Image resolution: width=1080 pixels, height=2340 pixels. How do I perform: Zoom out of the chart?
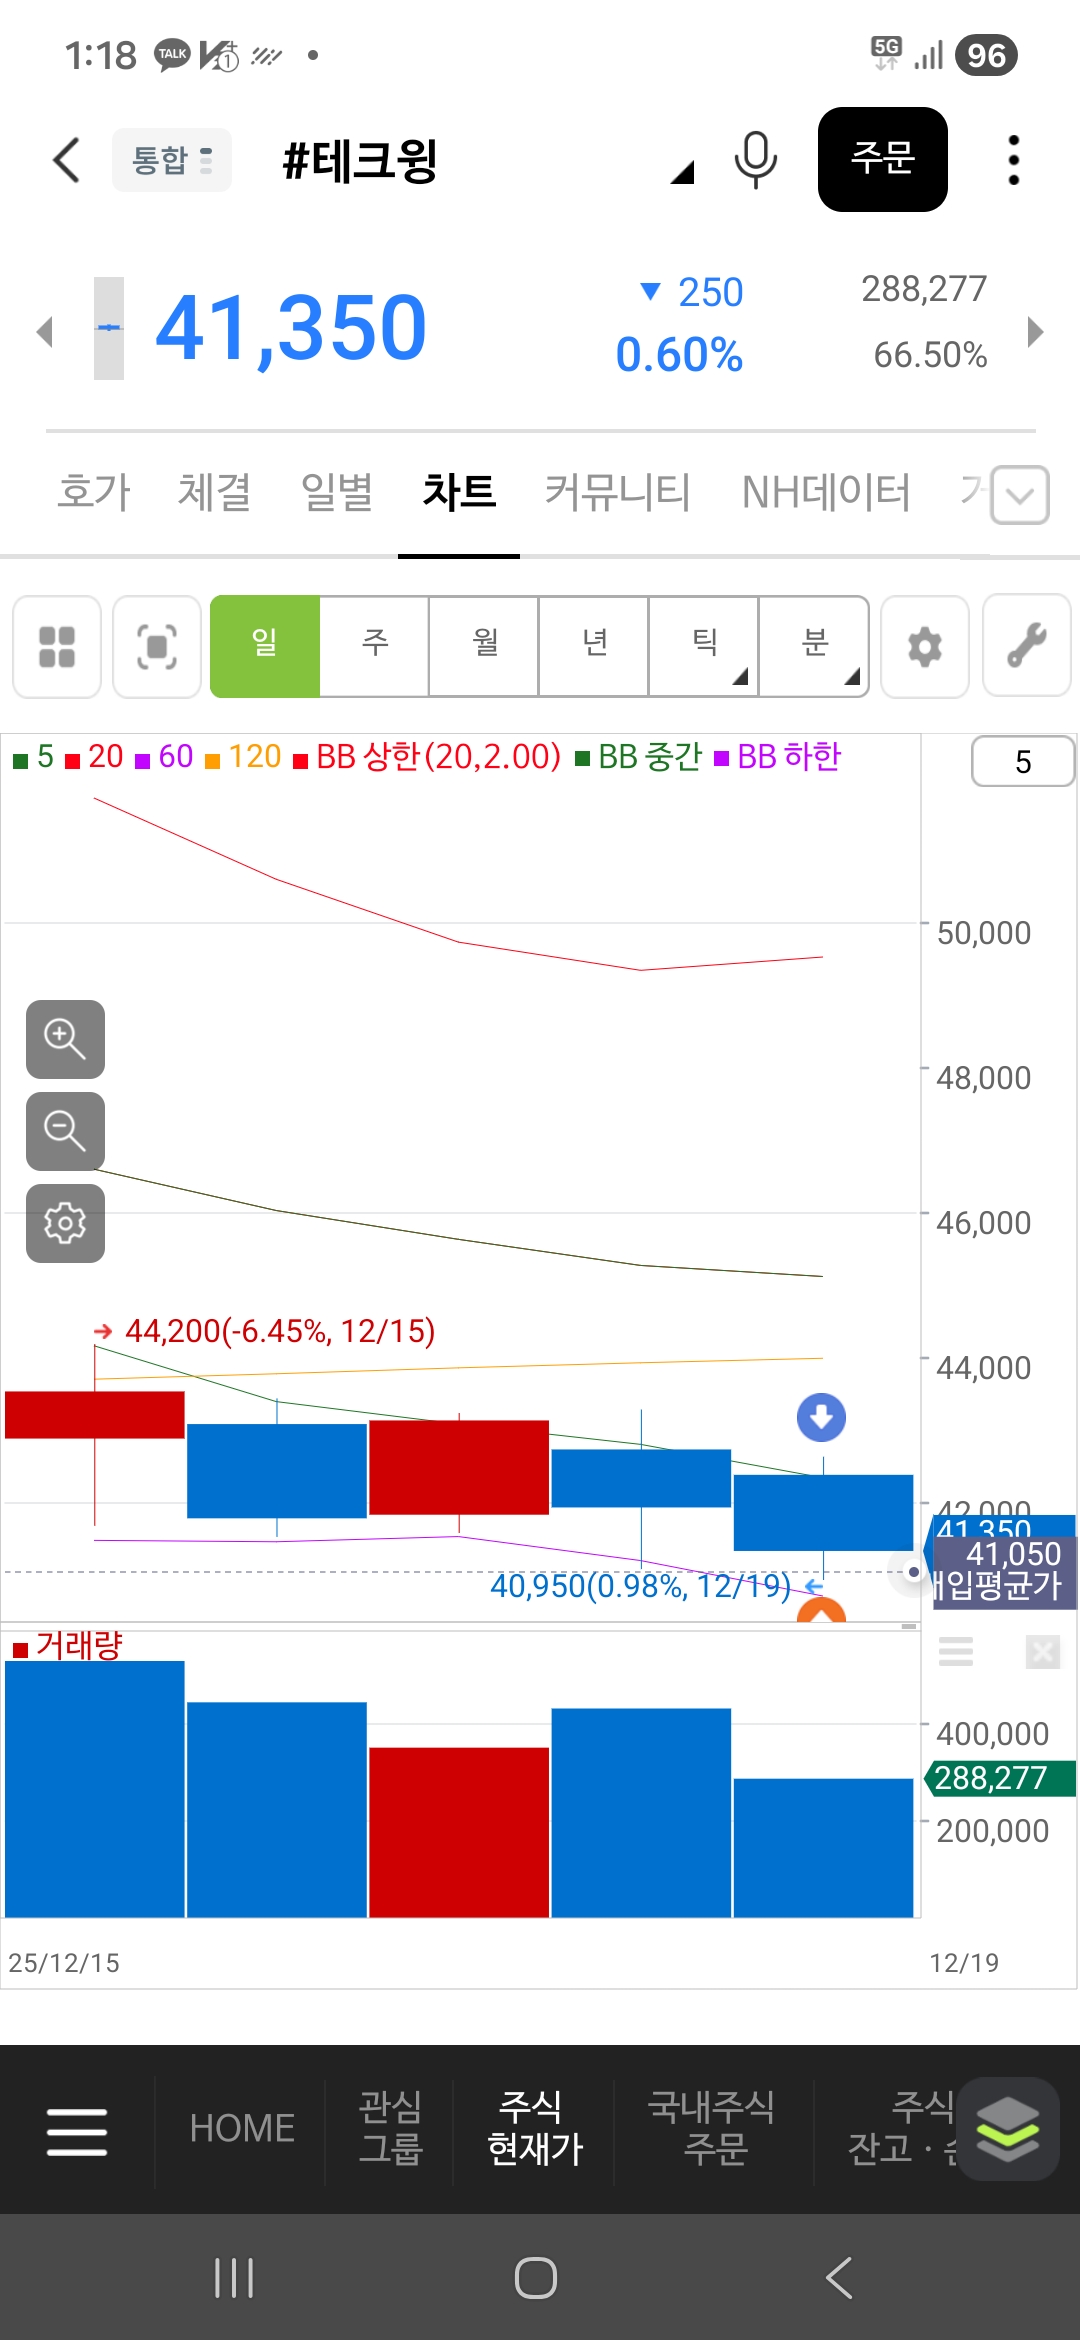(65, 1131)
